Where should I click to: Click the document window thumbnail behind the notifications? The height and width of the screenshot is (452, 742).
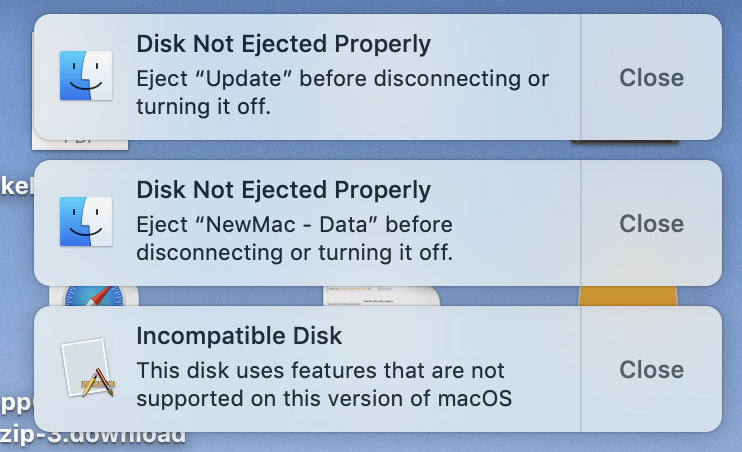[380, 296]
